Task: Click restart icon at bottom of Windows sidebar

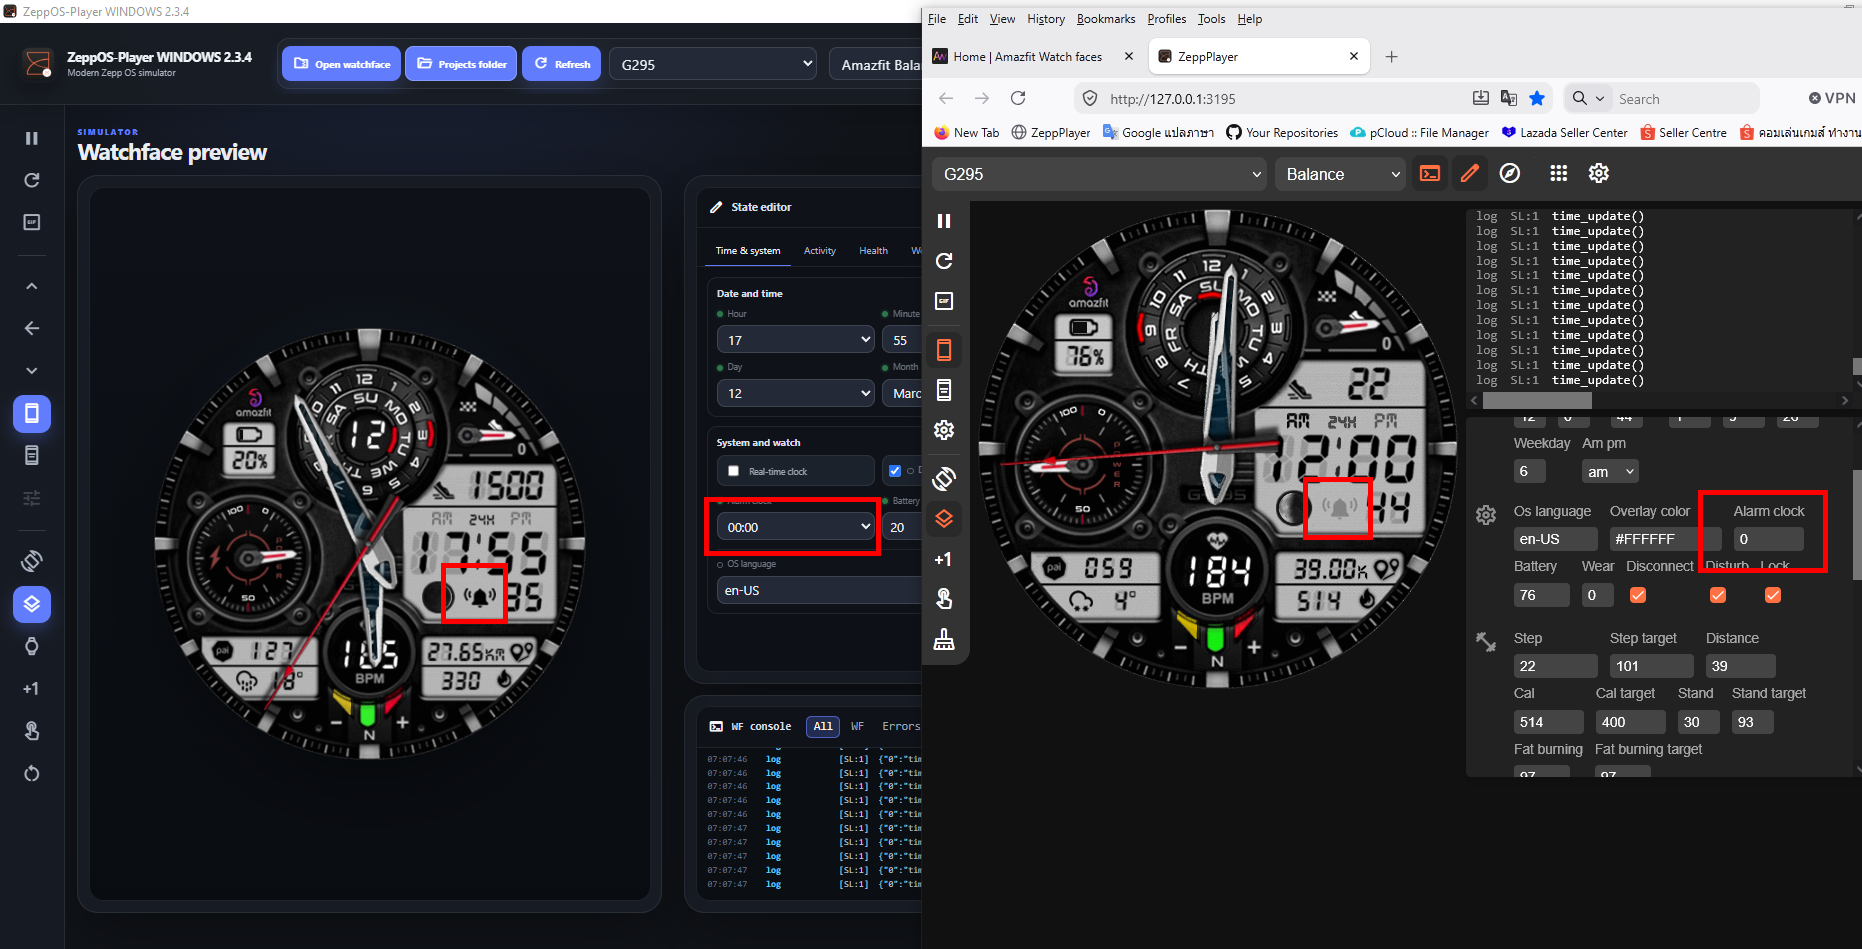Action: [32, 773]
